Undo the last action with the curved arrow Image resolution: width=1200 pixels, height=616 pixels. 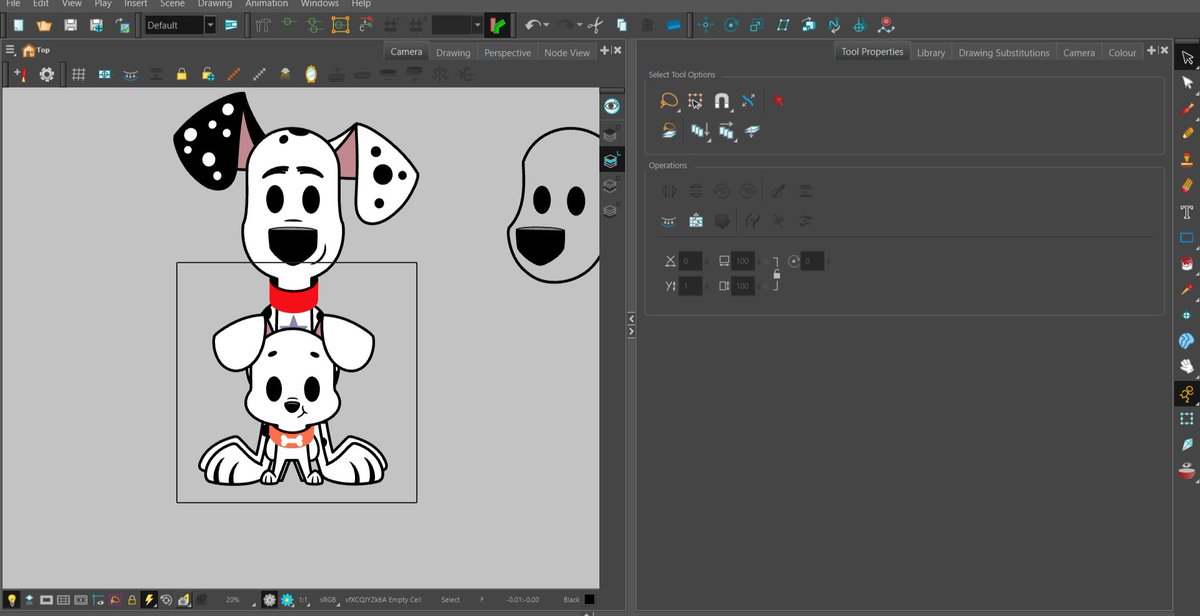pos(531,25)
